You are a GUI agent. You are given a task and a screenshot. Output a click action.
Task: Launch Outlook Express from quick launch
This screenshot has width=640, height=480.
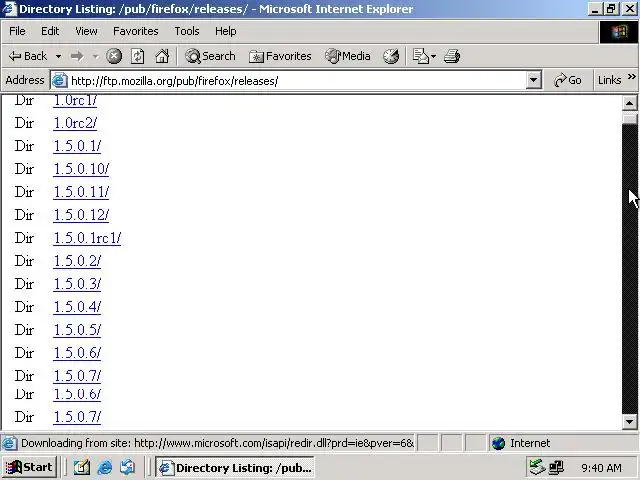click(x=127, y=467)
